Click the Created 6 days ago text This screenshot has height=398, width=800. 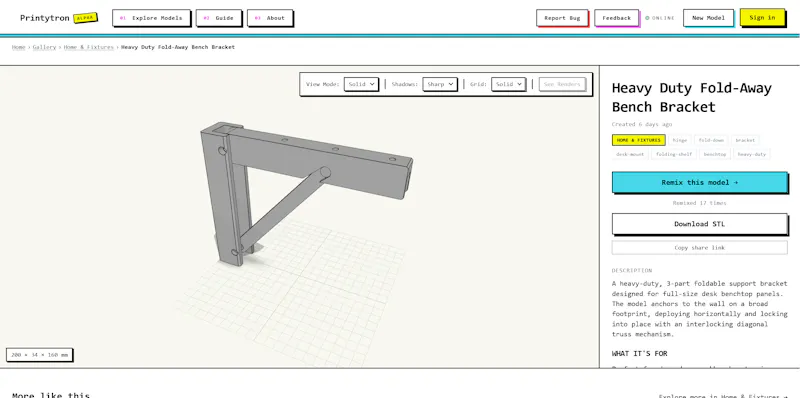pos(642,125)
